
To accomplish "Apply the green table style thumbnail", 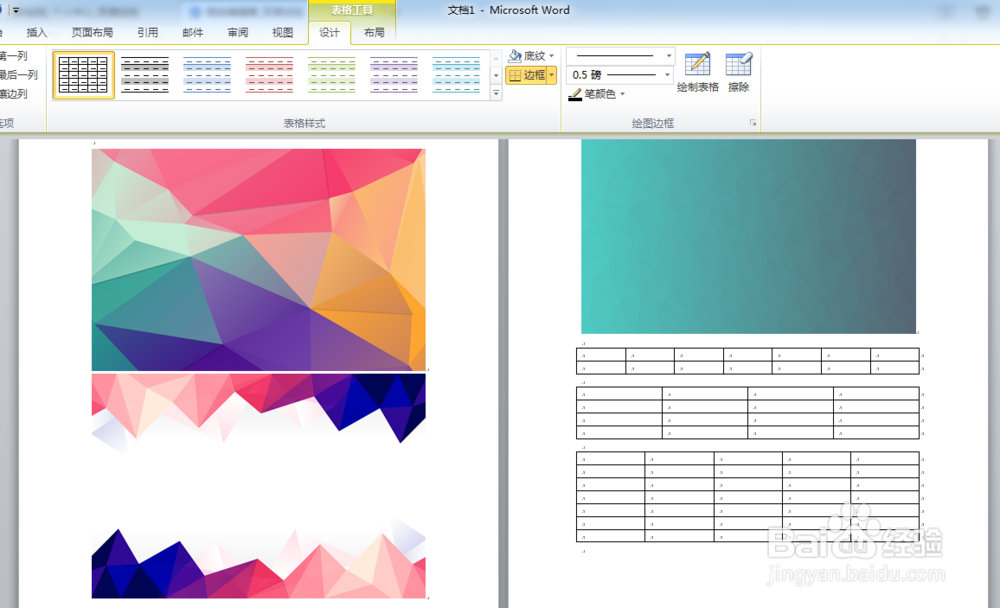I will point(332,75).
